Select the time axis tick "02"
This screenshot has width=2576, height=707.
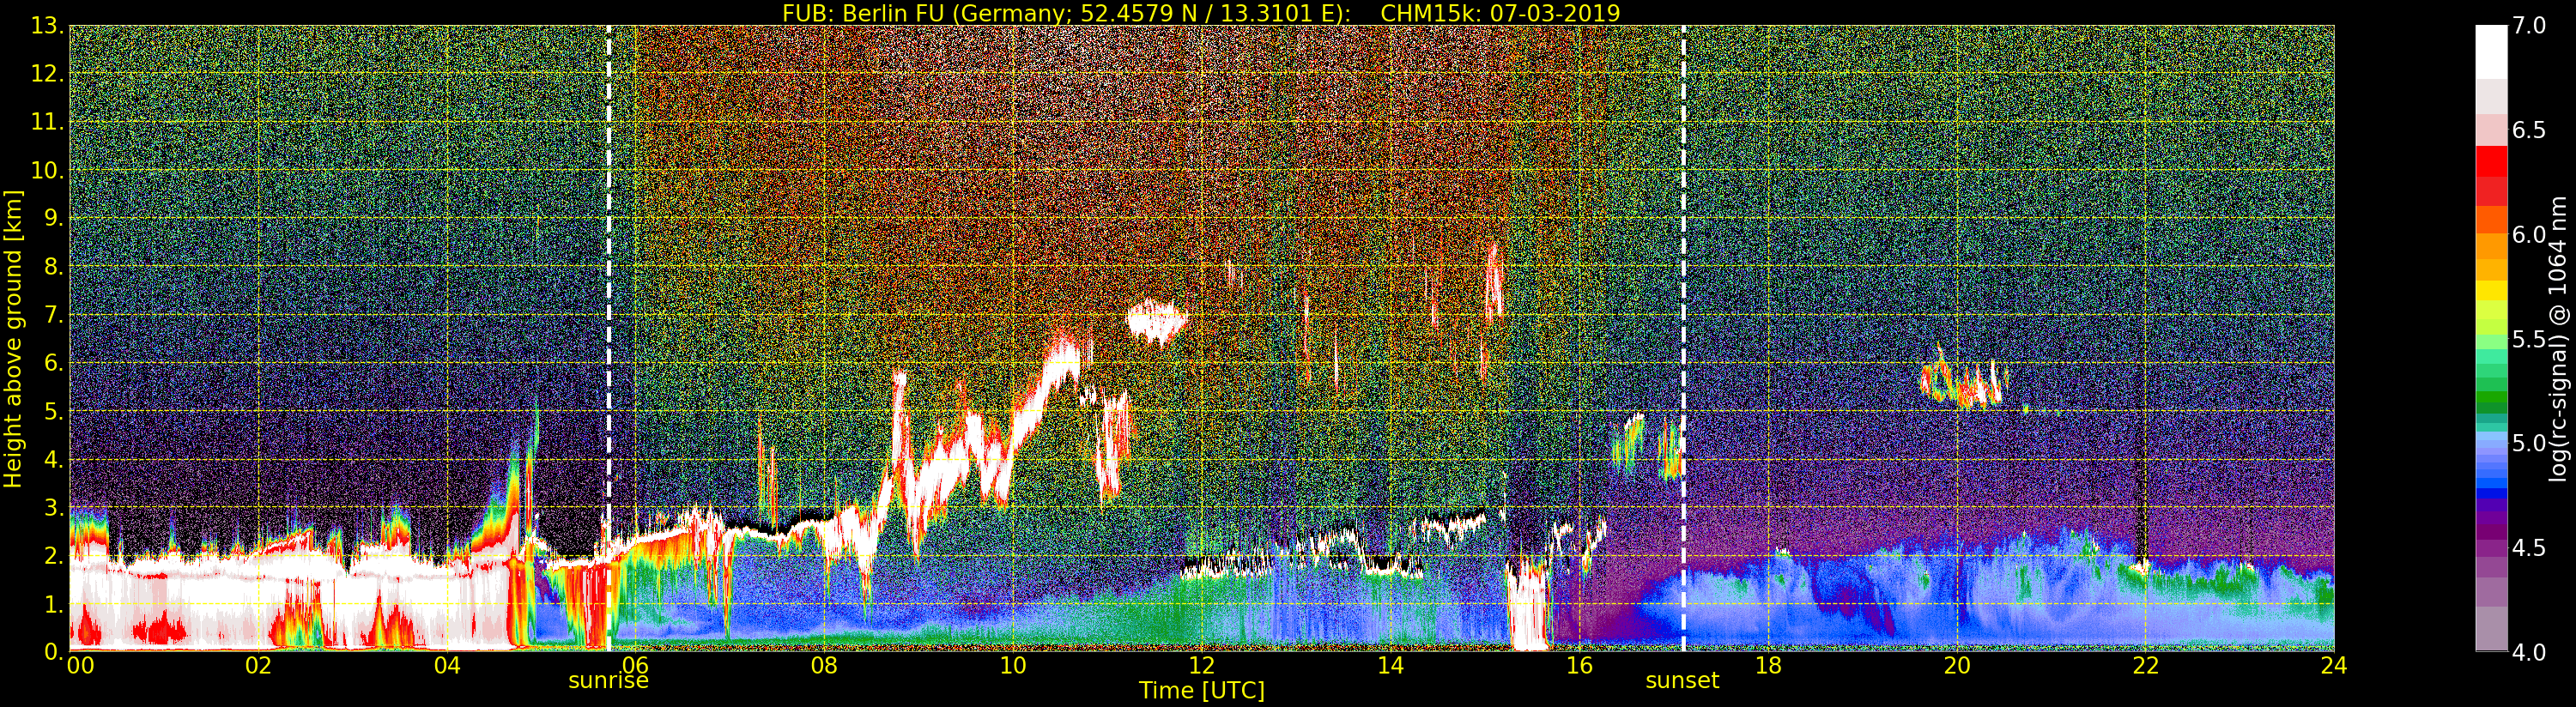coord(258,665)
